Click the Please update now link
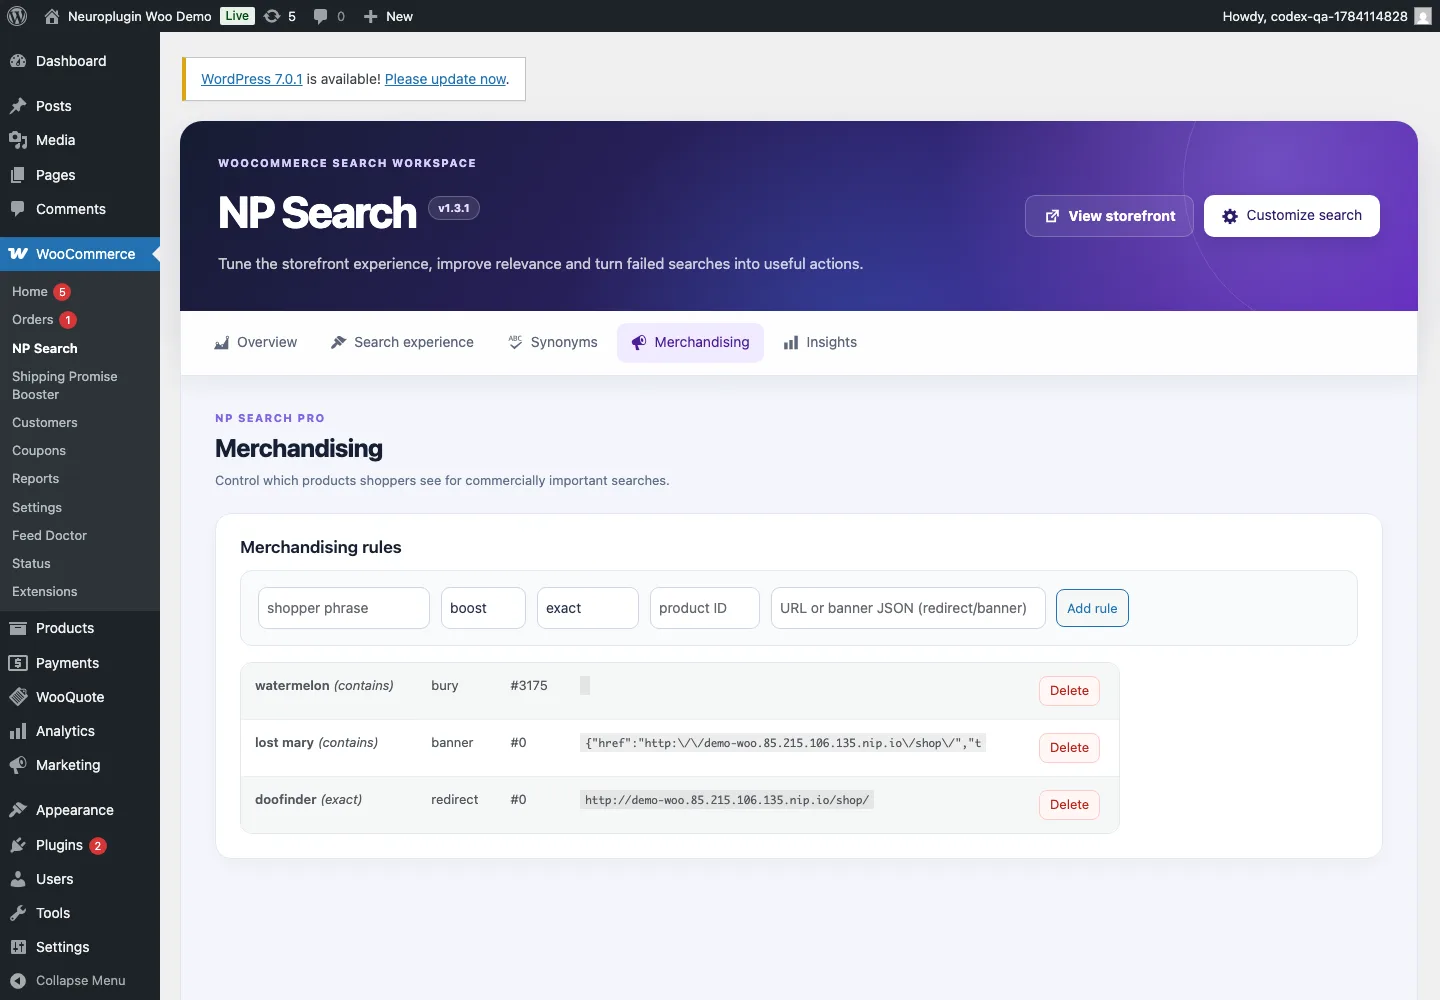The image size is (1440, 1000). pos(446,79)
